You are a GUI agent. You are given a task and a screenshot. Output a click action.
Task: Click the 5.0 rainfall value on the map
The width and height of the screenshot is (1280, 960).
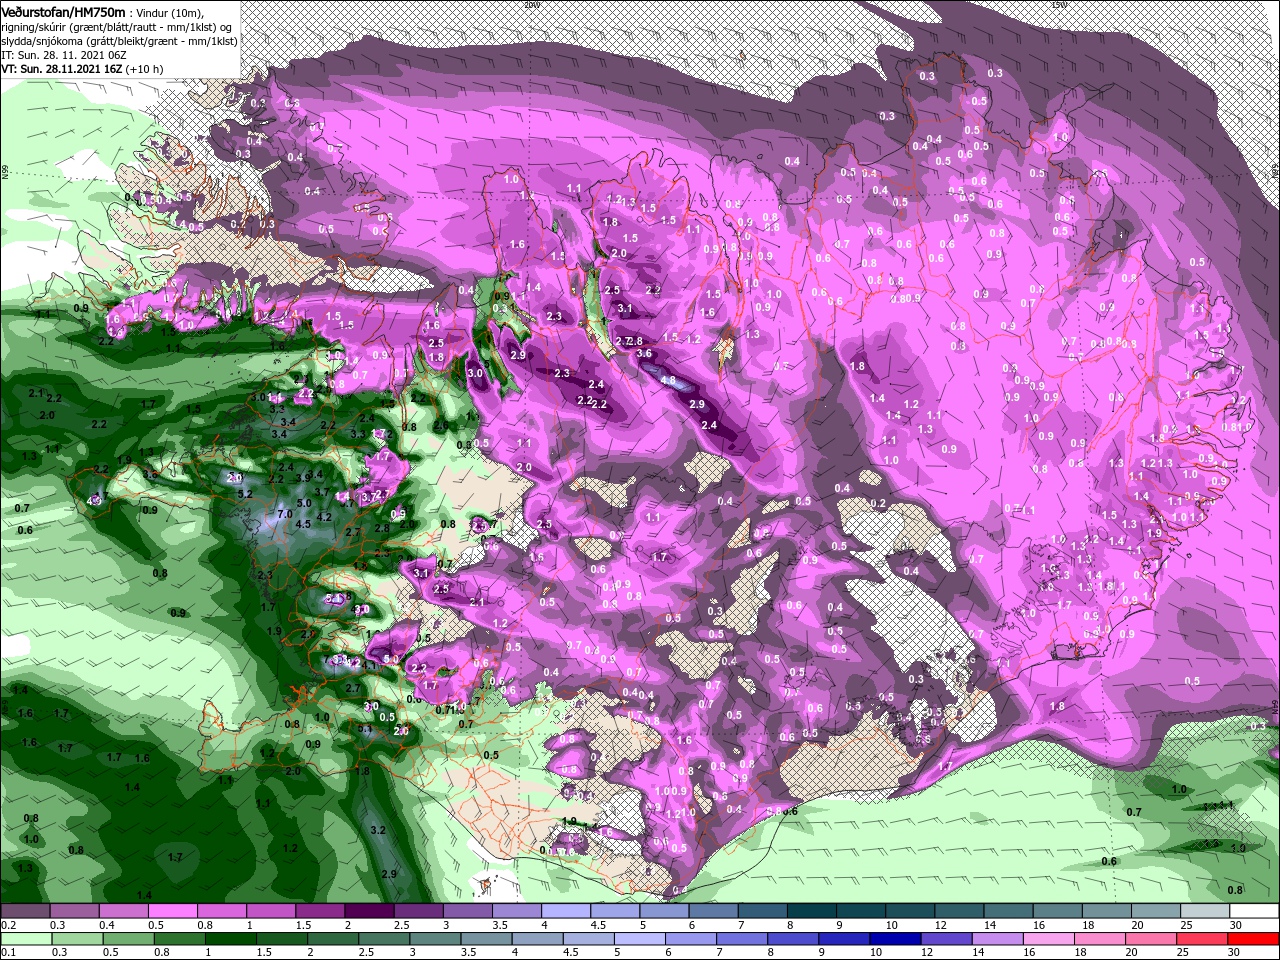click(304, 503)
